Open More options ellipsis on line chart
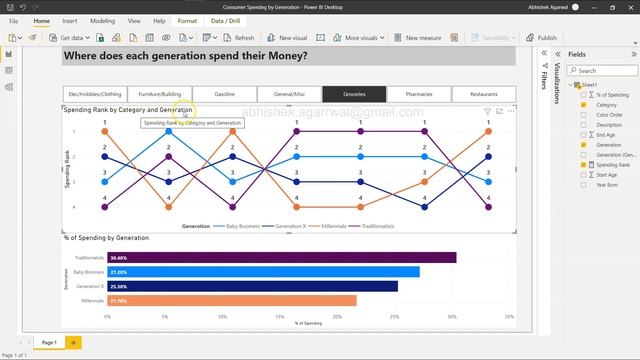The height and width of the screenshot is (360, 640). [x=511, y=111]
